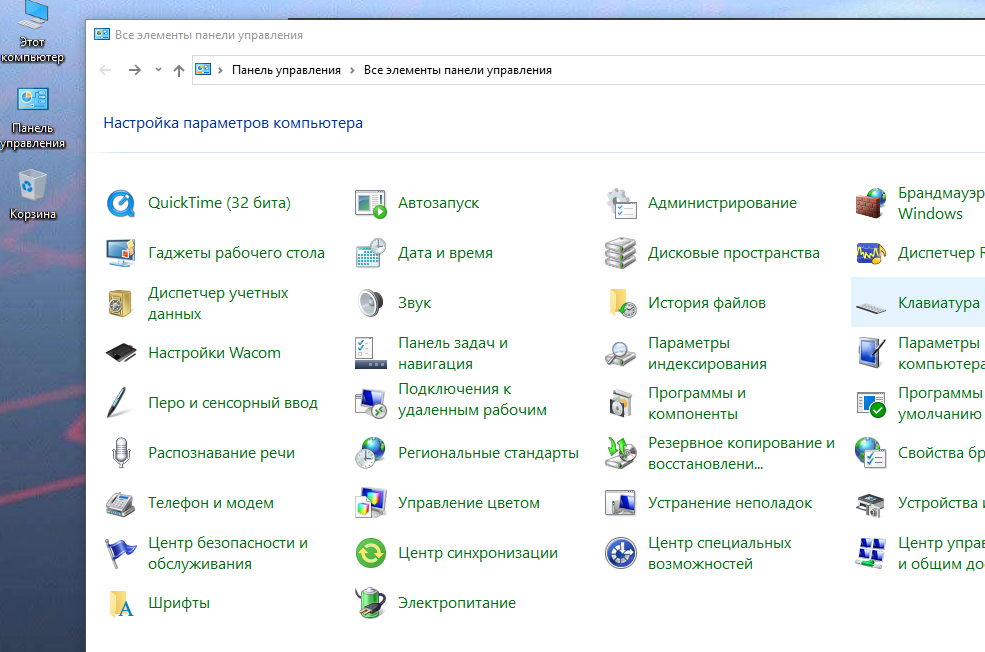Open the Центр управления сетями icon
Viewport: 985px width, 652px height.
(x=871, y=553)
